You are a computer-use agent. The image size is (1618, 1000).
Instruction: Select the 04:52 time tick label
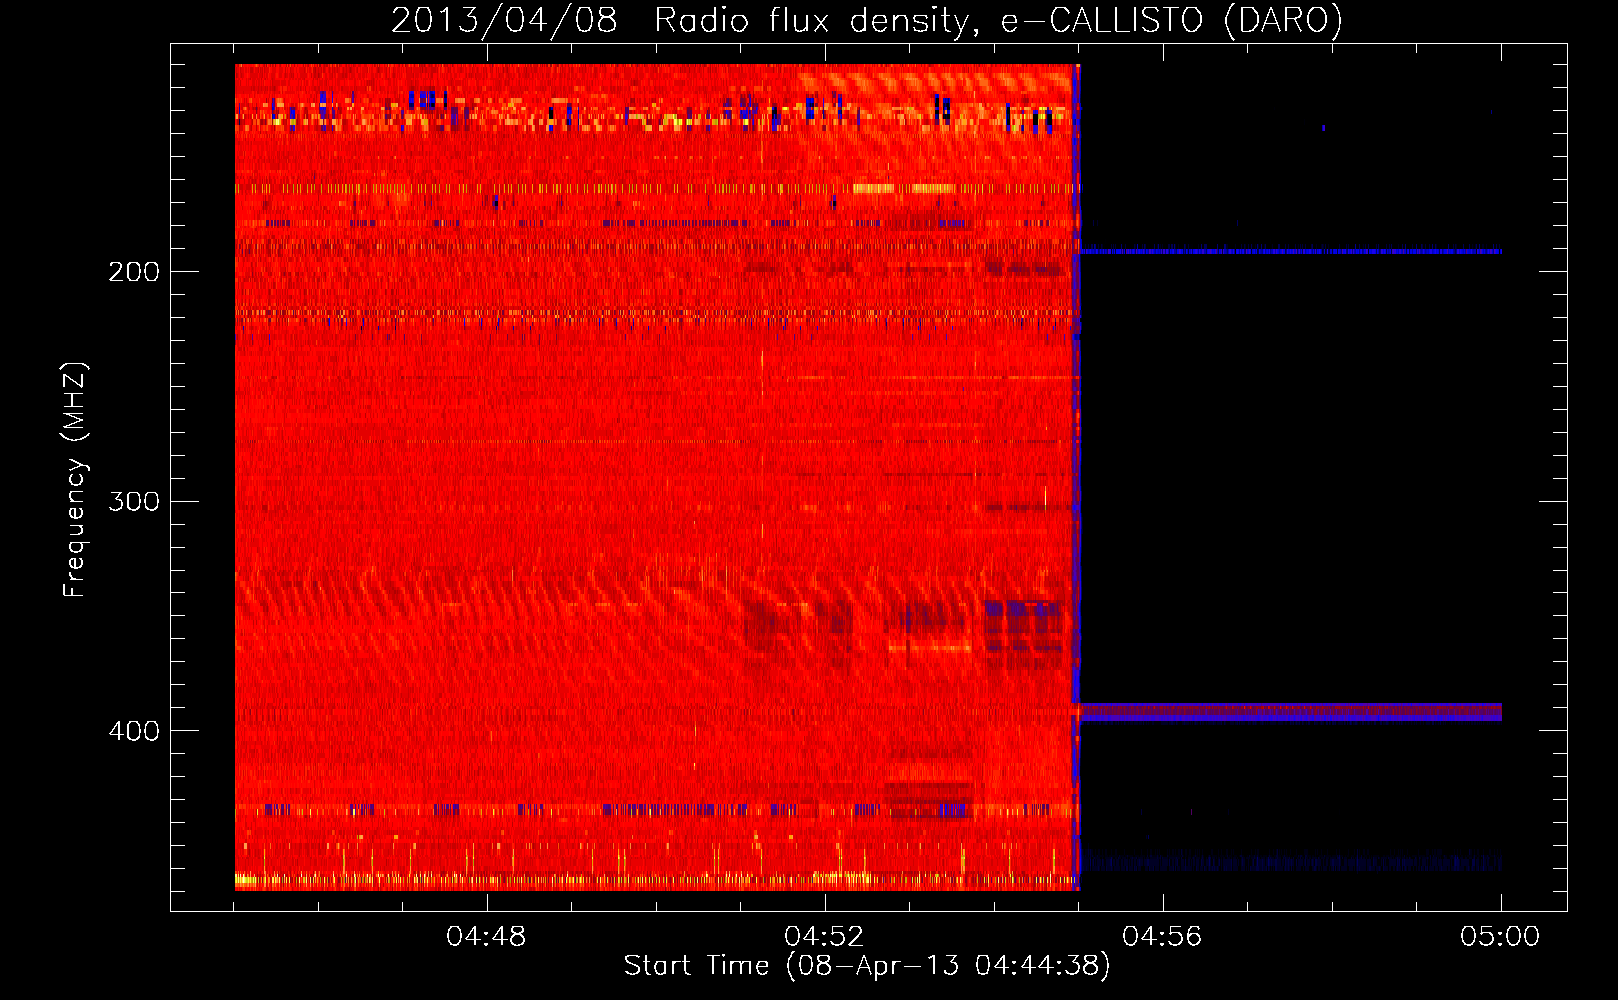click(x=824, y=937)
